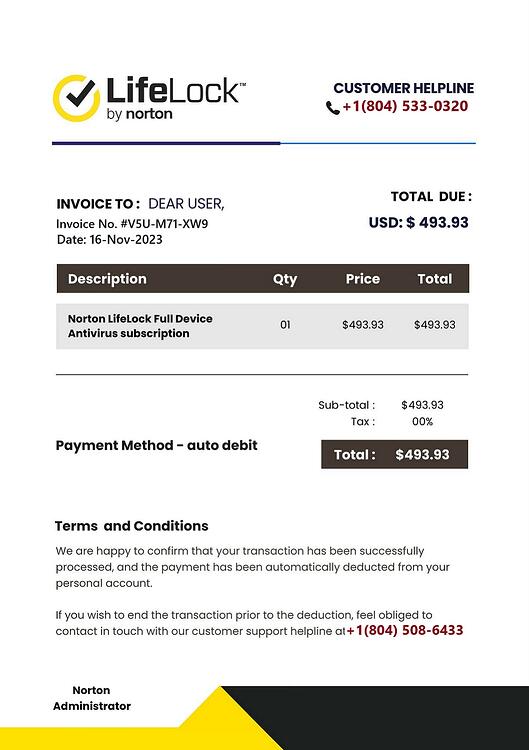The image size is (529, 750).
Task: Click the CUSTOMER HELPLINE heading
Action: point(404,88)
